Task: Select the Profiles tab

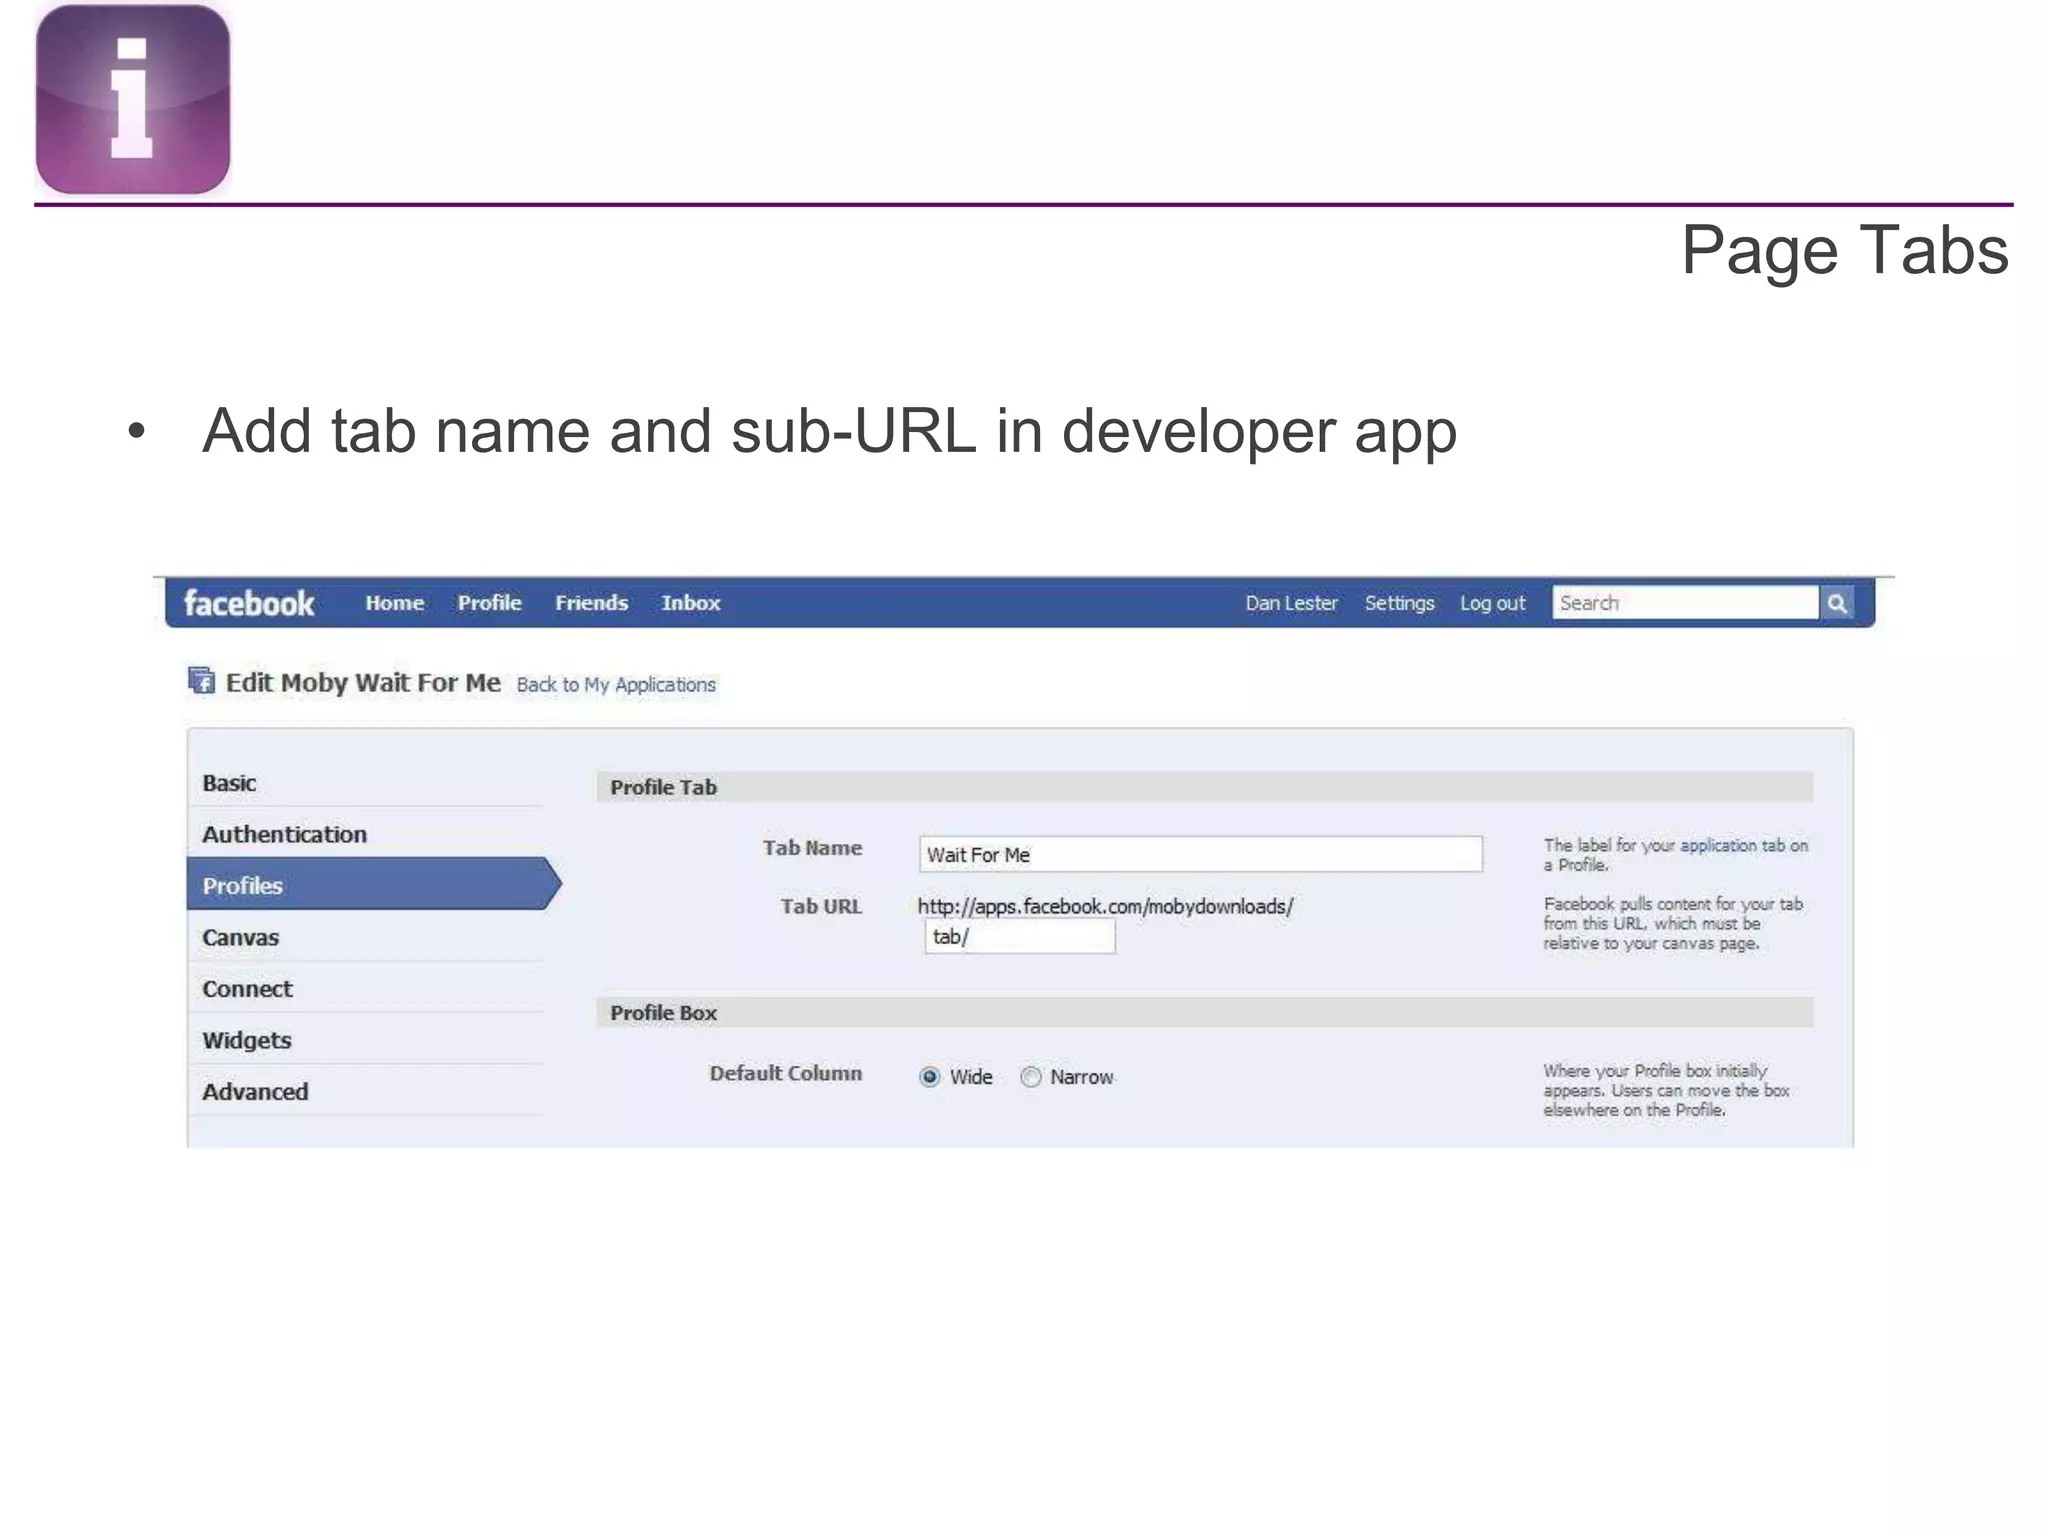Action: tap(374, 885)
